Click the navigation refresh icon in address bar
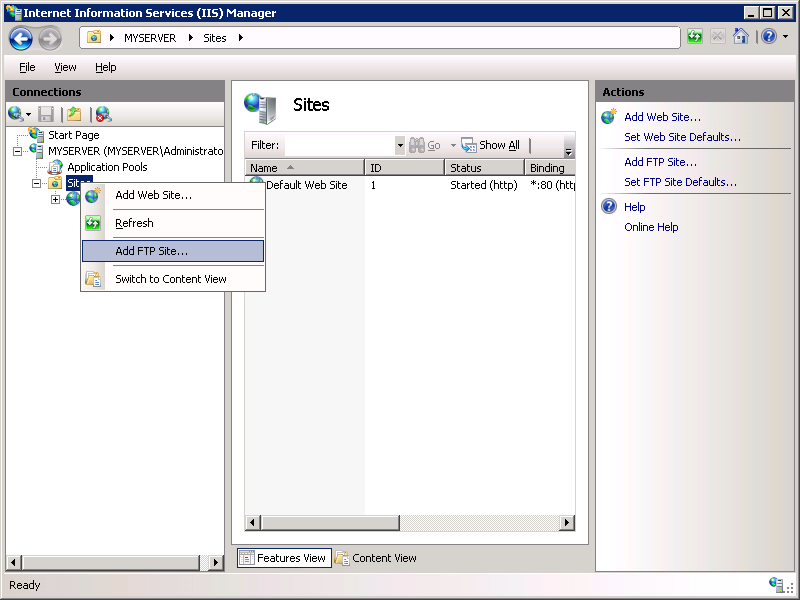The image size is (800, 600). click(x=694, y=38)
